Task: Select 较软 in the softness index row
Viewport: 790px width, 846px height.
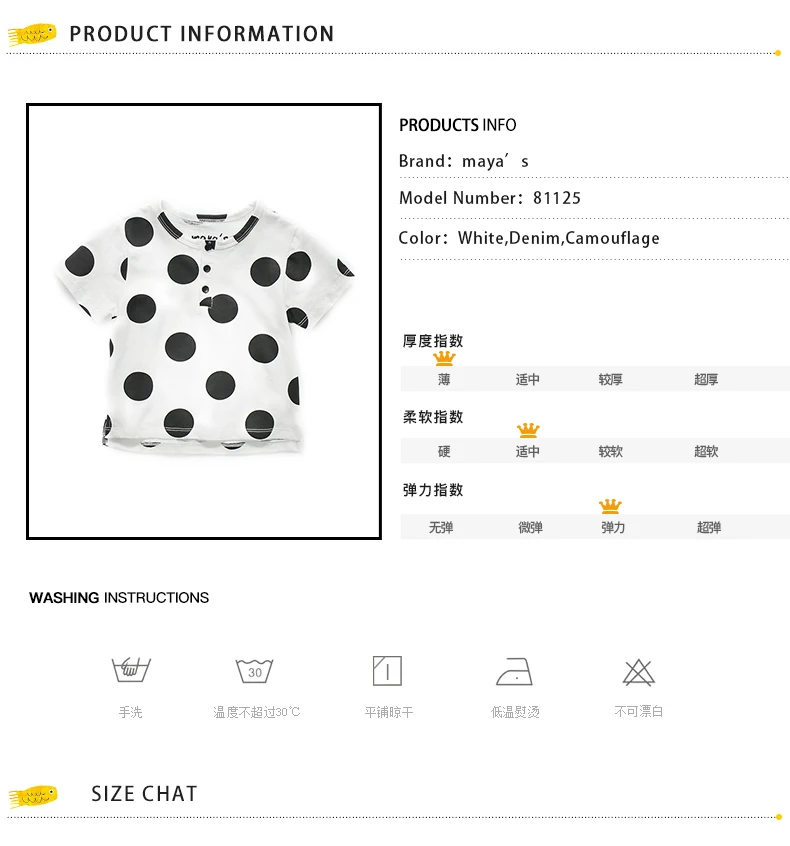Action: [610, 451]
